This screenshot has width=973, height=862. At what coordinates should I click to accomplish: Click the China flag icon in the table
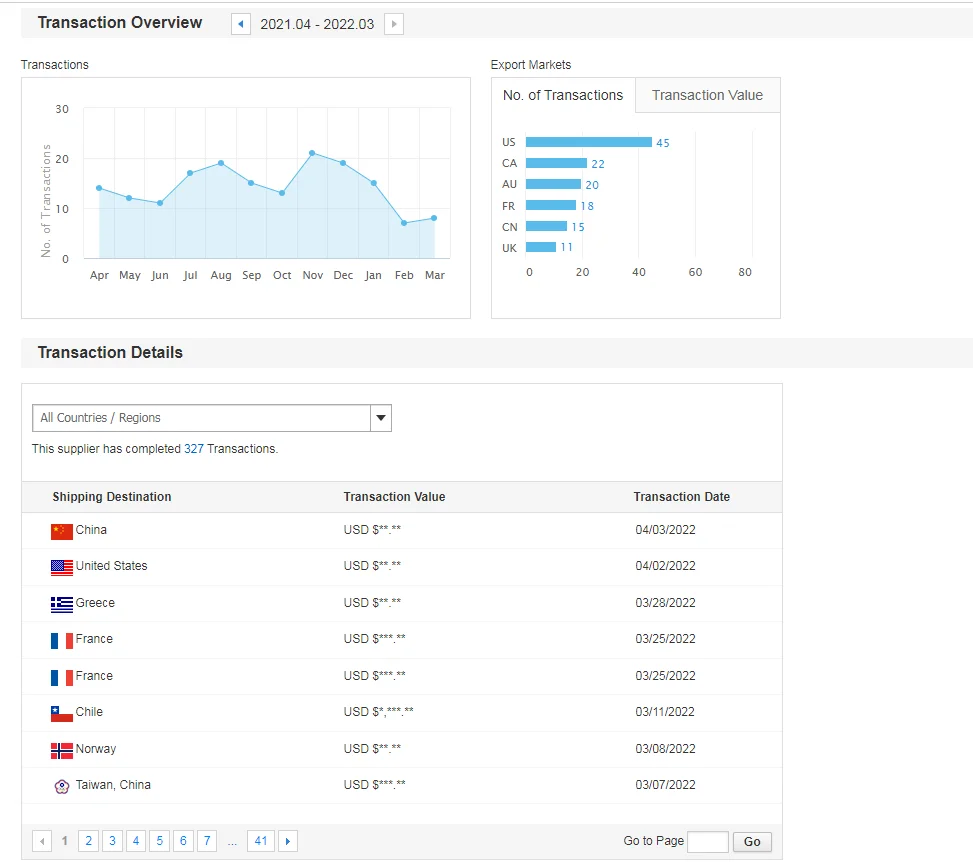62,531
